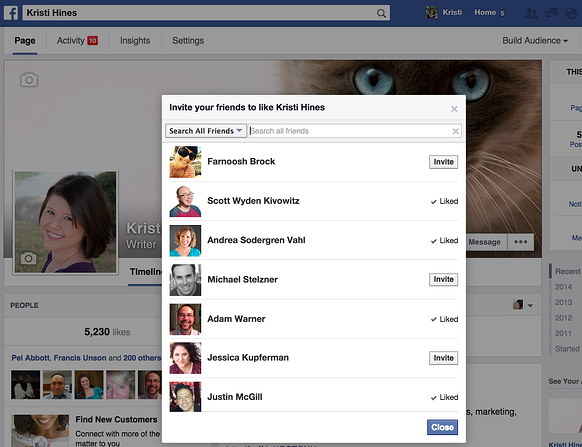The height and width of the screenshot is (447, 582).
Task: Click Farnoosh Brock's photo
Action: tap(185, 162)
